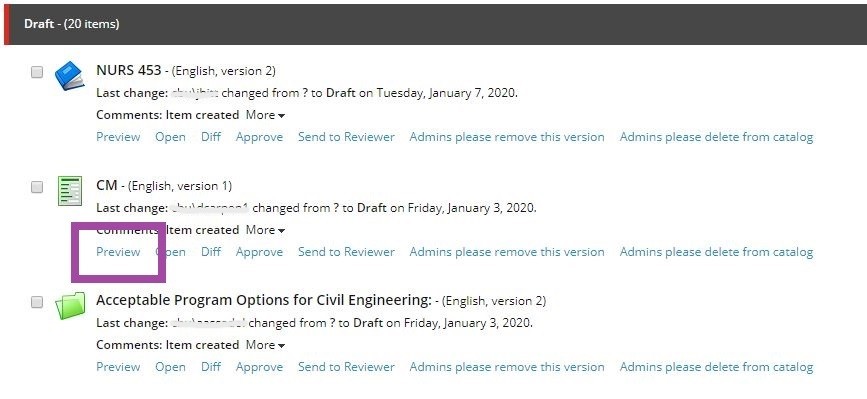Screen dimensions: 867x399
Task: Request deleting Acceptable Program Options from catalog
Action: click(x=716, y=367)
